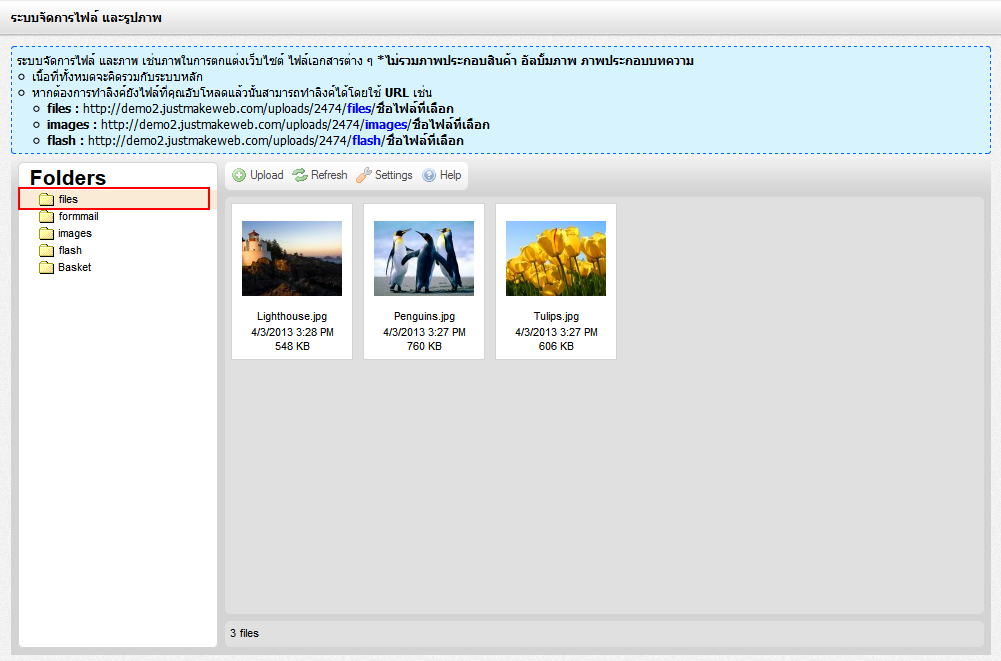Viewport: 1001px width, 661px height.
Task: Click the Tulips.jpg file name text
Action: tap(556, 316)
